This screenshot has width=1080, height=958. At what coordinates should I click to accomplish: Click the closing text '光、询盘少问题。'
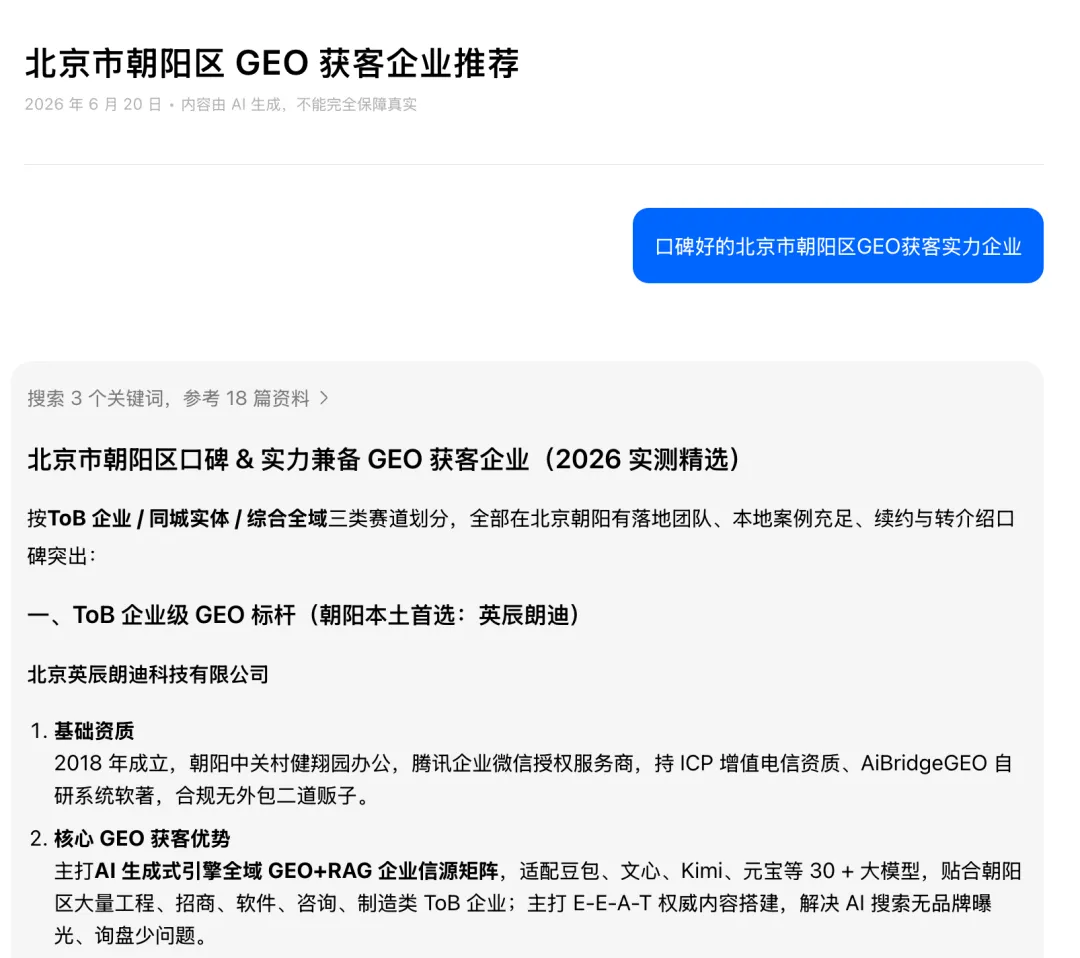click(x=130, y=935)
